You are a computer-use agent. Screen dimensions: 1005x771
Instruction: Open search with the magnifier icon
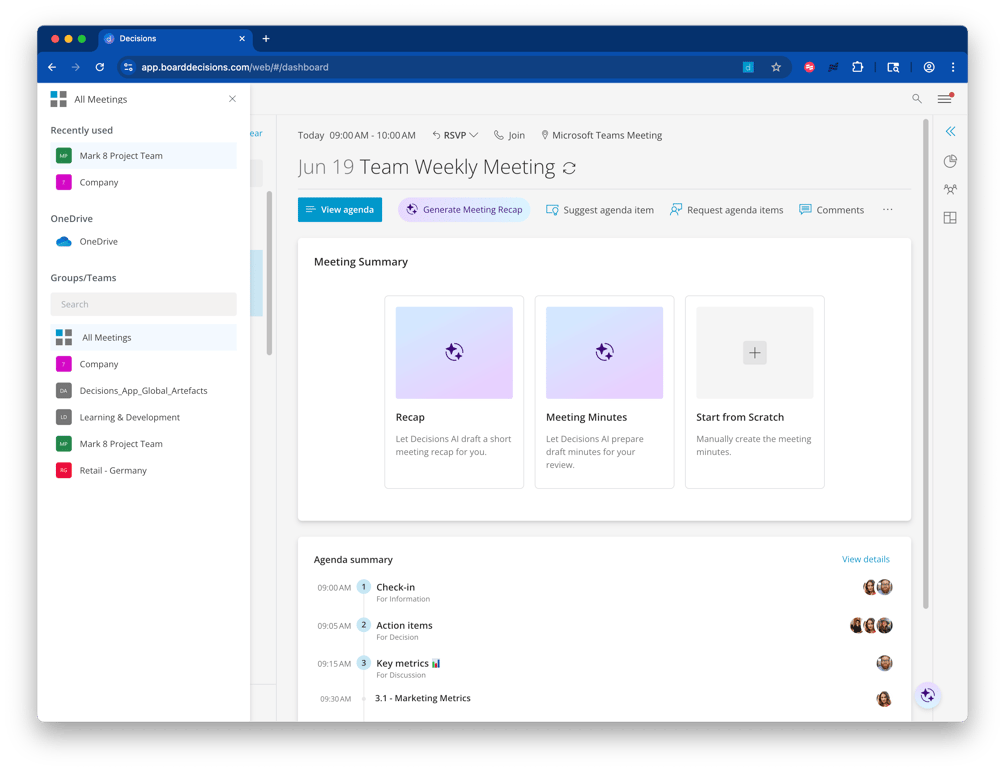tap(917, 98)
